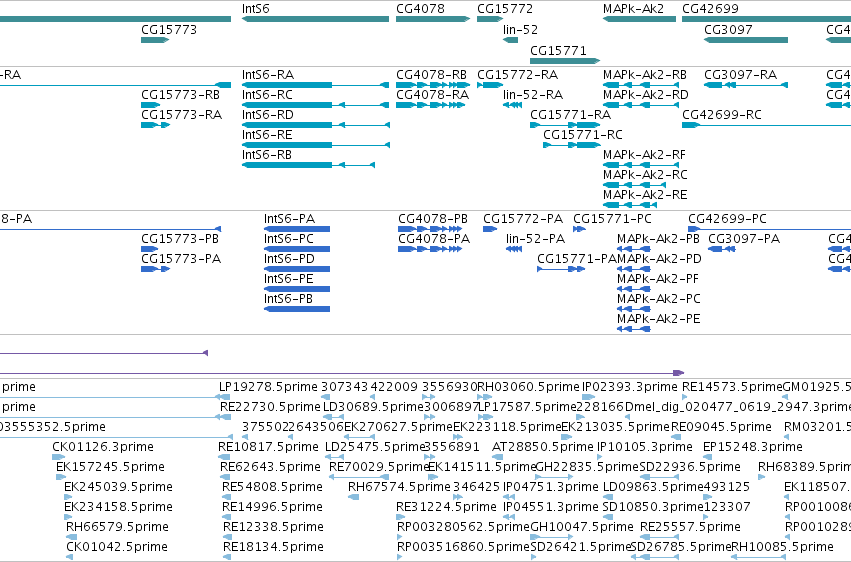Select protein CG15772-PA label
851x562 pixels.
point(523,219)
